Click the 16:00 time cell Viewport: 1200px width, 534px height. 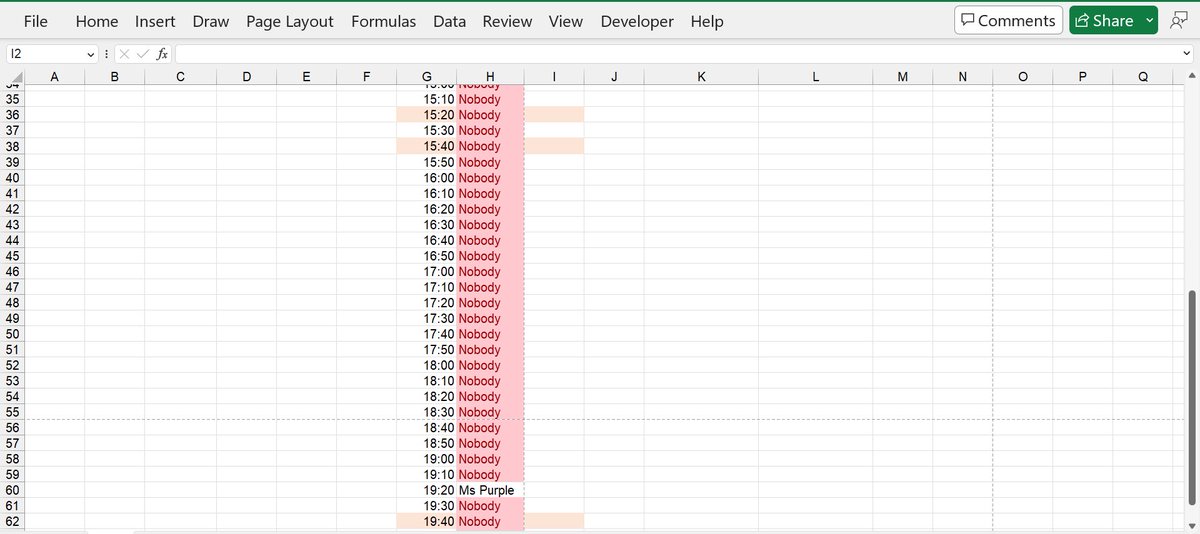[427, 177]
